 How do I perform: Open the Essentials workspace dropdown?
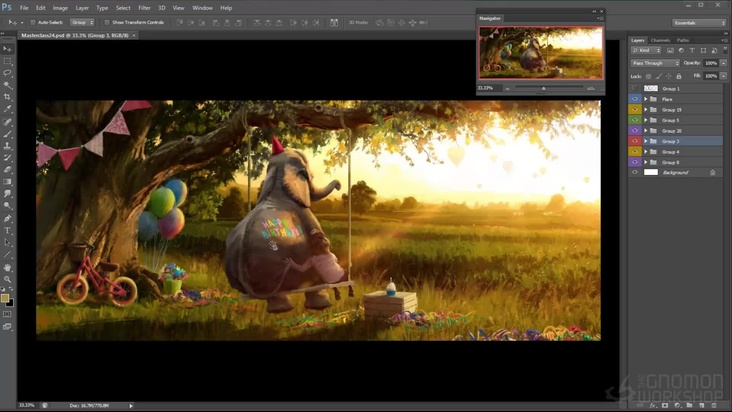pyautogui.click(x=698, y=22)
